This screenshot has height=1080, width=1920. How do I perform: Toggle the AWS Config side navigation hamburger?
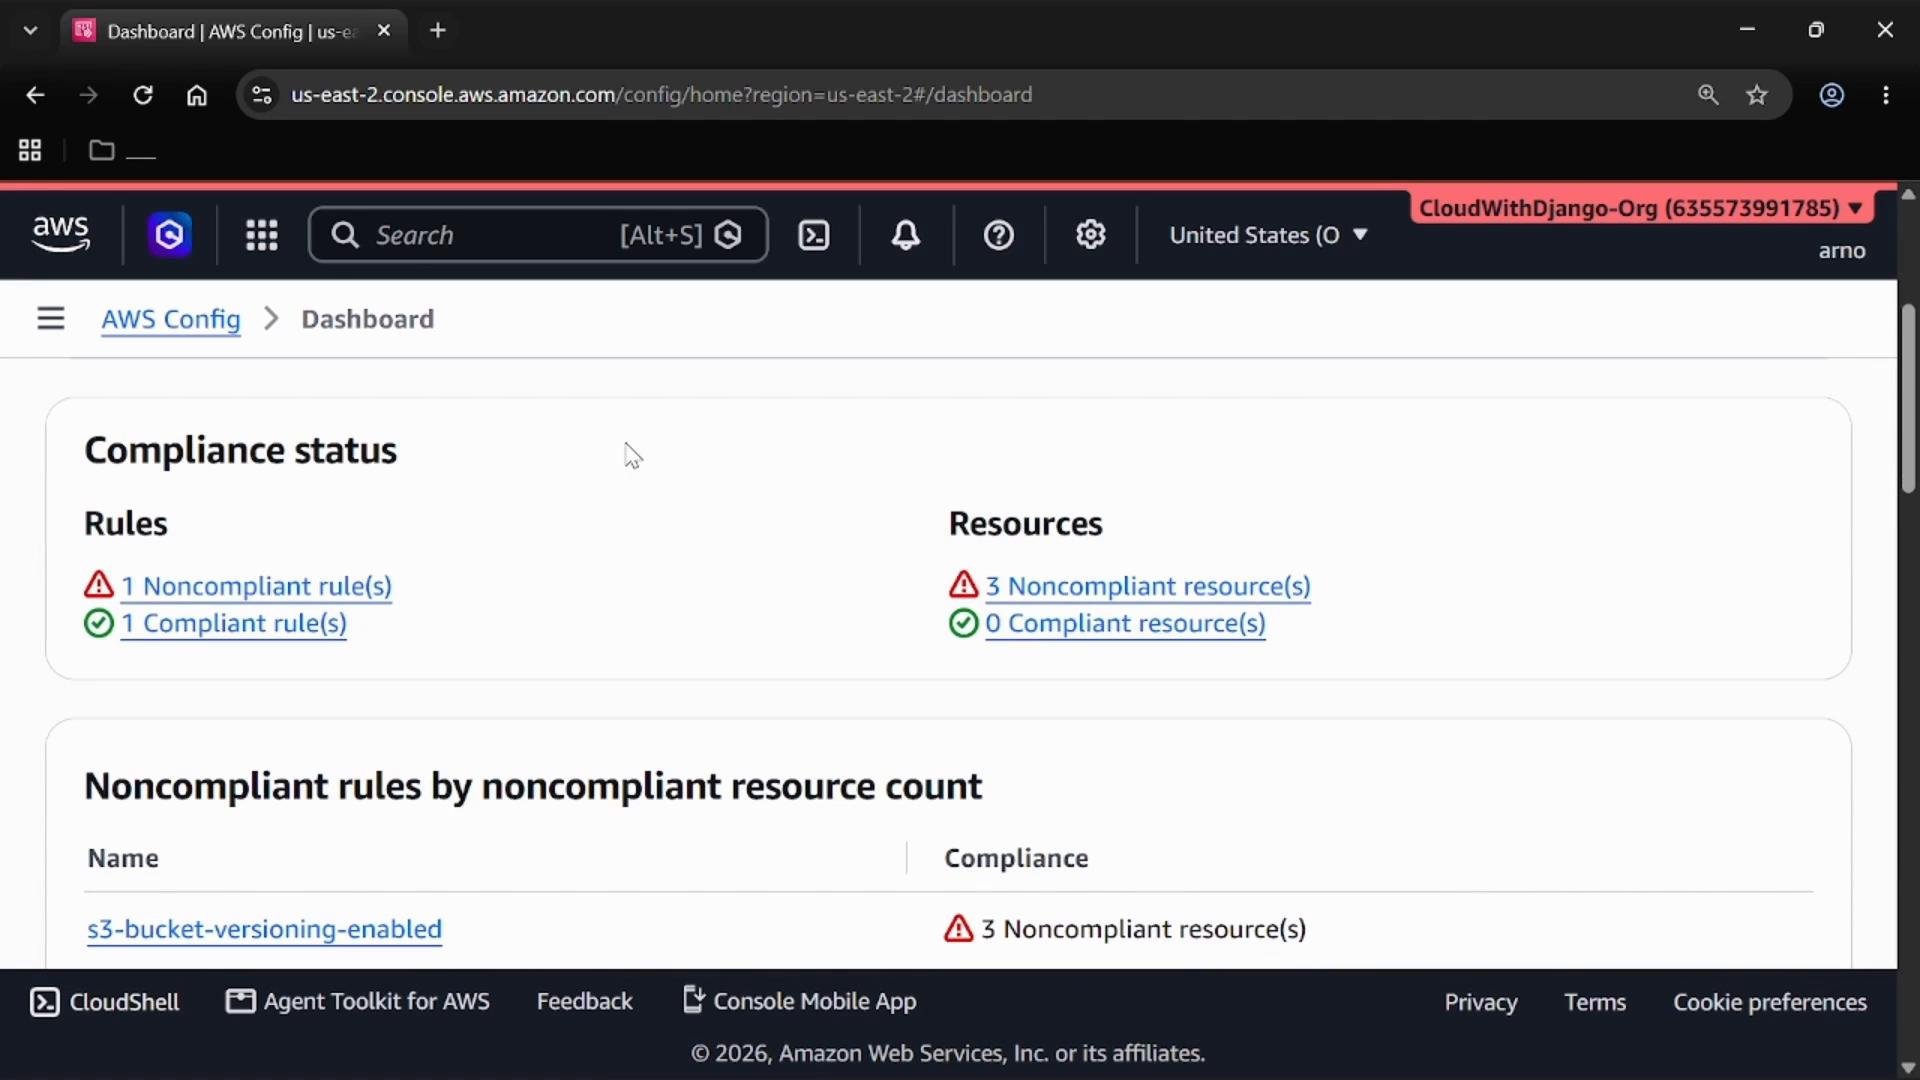coord(51,319)
